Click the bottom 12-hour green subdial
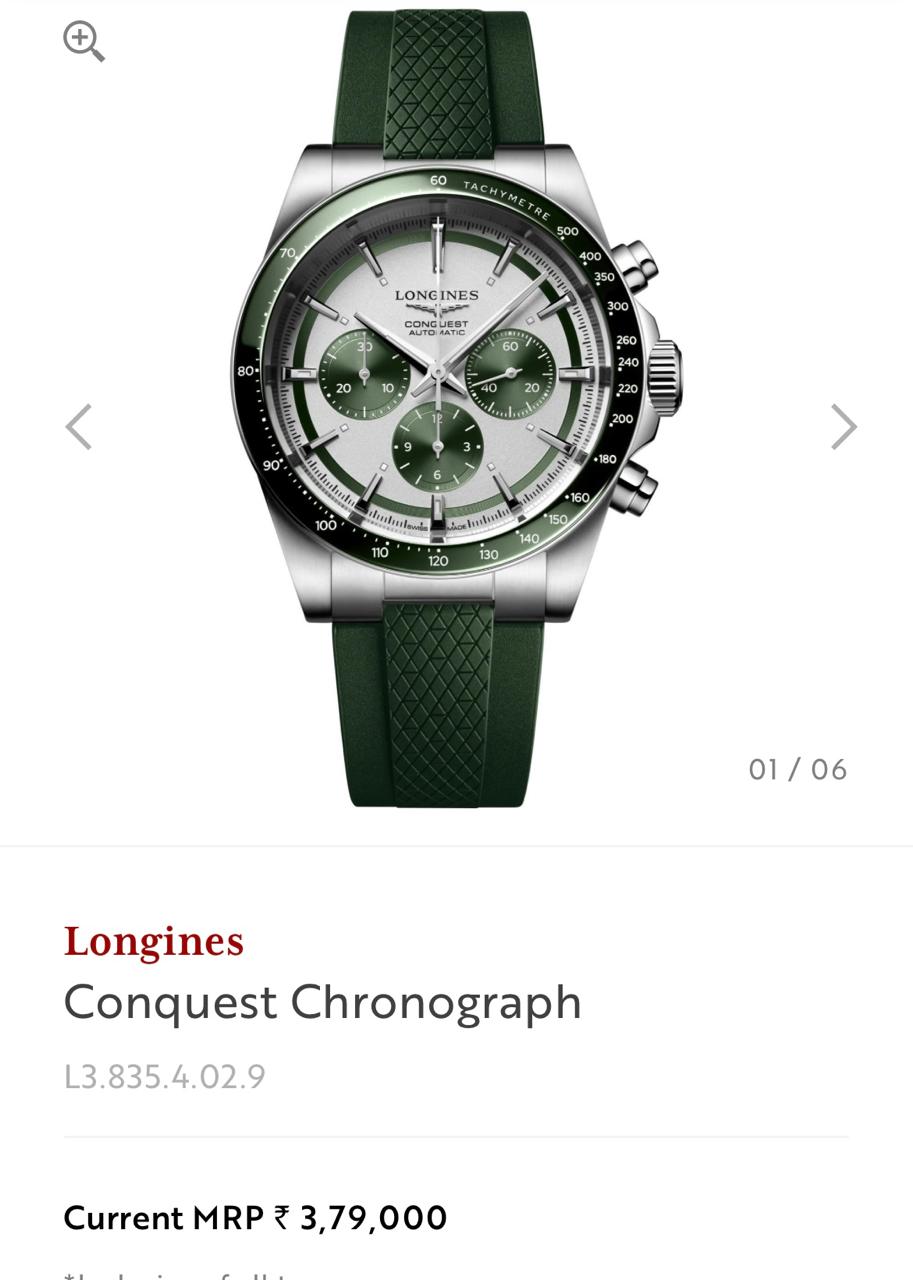 tap(437, 447)
